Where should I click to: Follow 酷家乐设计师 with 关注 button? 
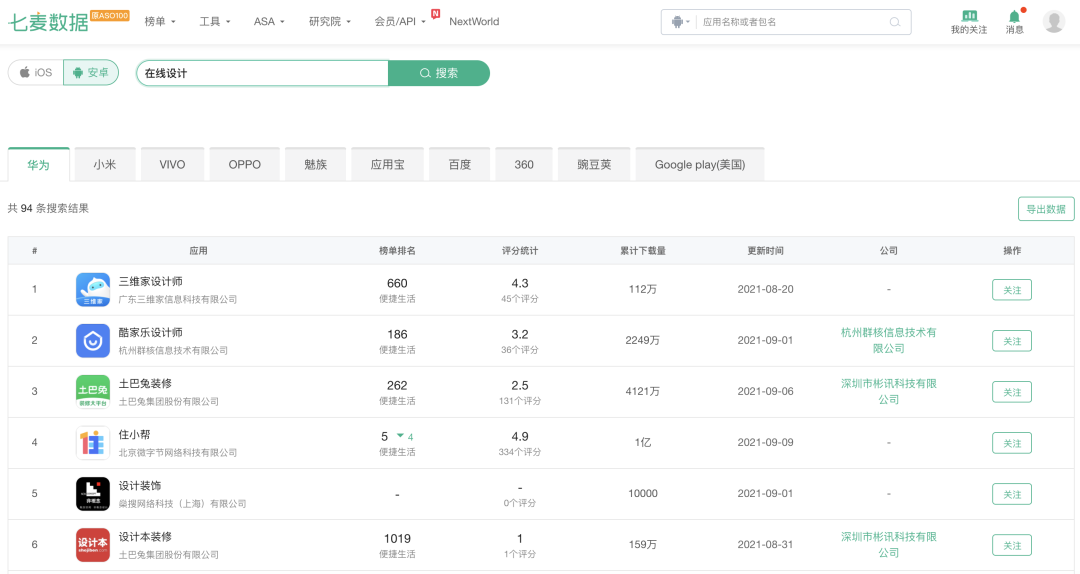click(x=1012, y=341)
